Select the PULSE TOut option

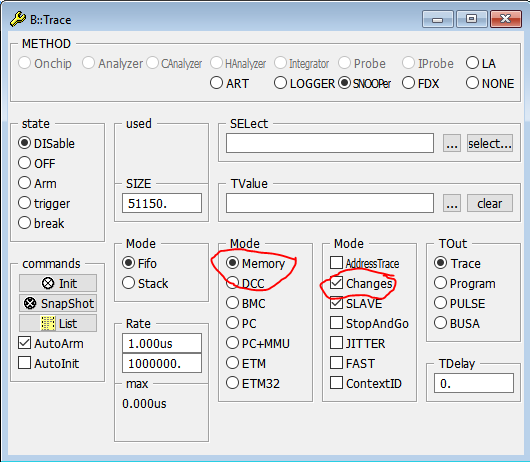coord(440,303)
